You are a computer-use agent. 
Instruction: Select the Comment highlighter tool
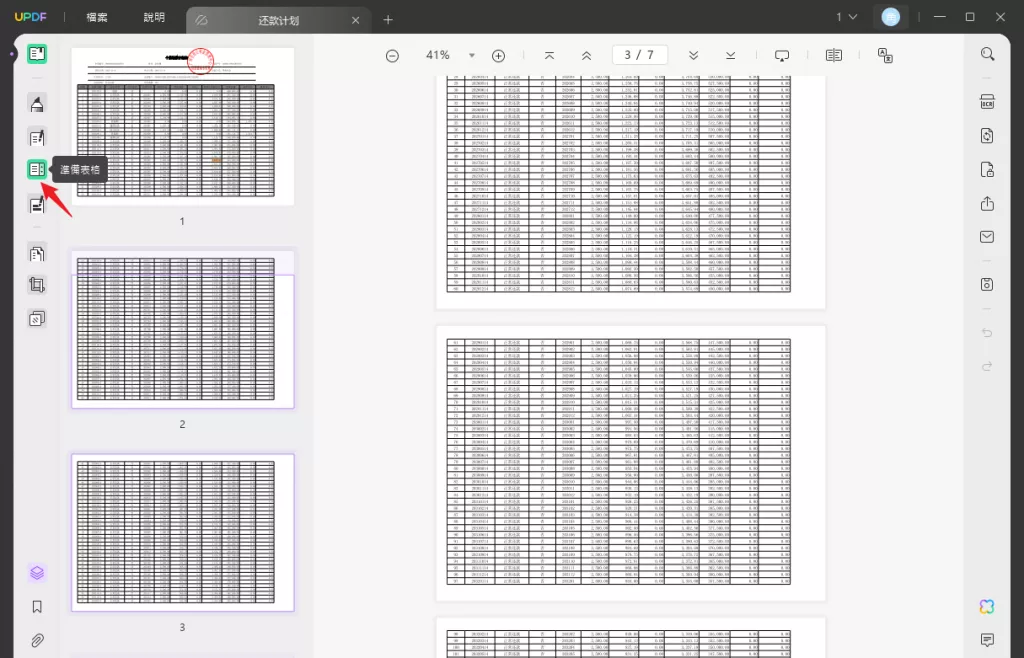pos(37,104)
